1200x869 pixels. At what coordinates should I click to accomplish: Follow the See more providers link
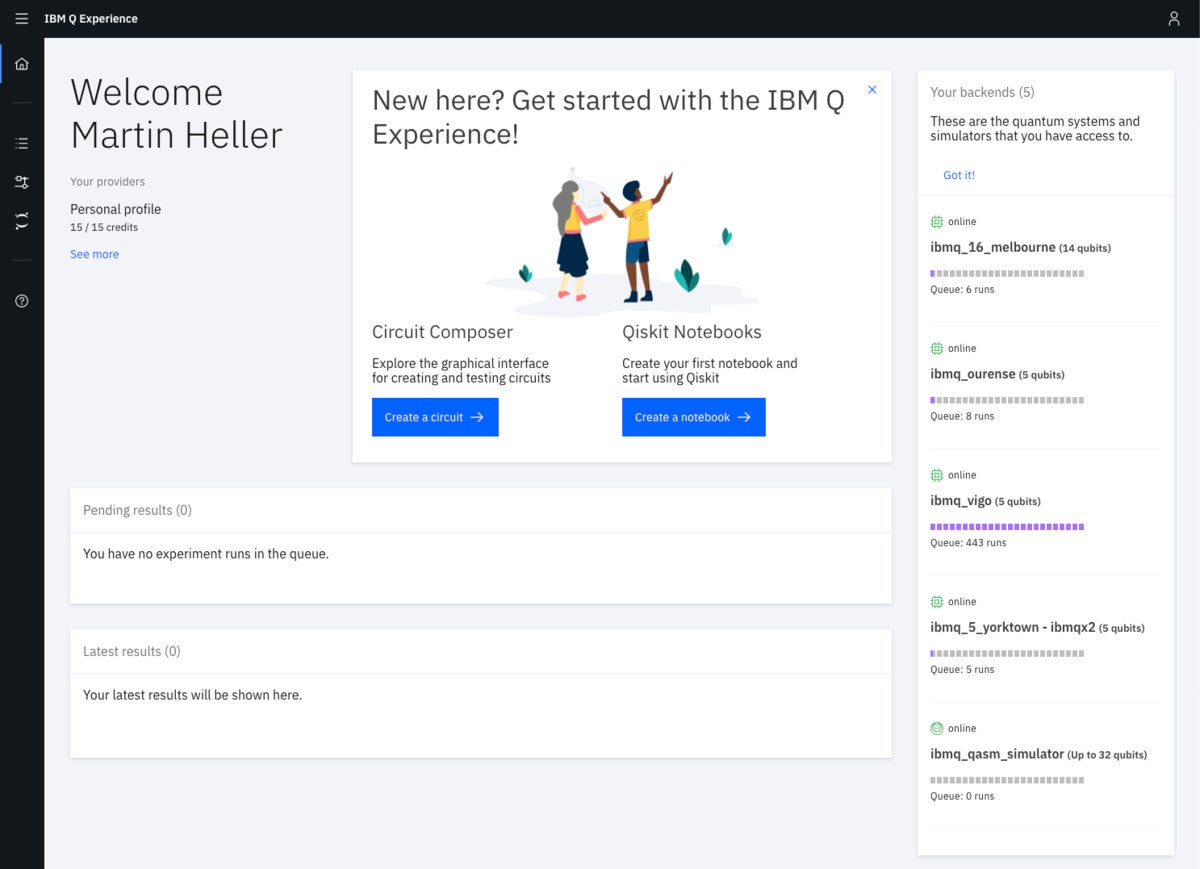point(94,254)
